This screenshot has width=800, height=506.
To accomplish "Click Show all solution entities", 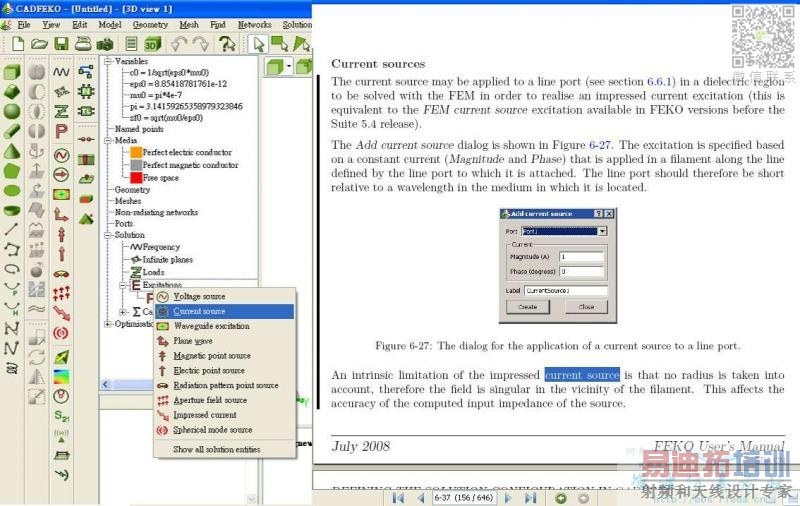I will [224, 449].
